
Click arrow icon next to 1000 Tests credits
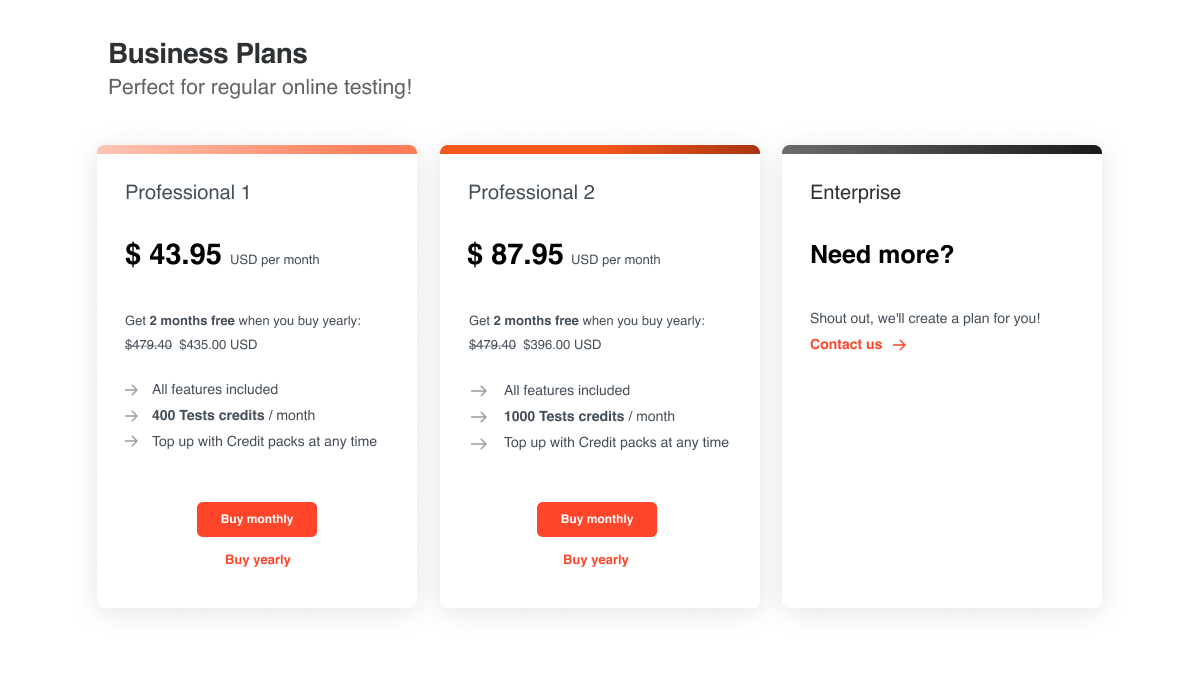[x=479, y=417]
